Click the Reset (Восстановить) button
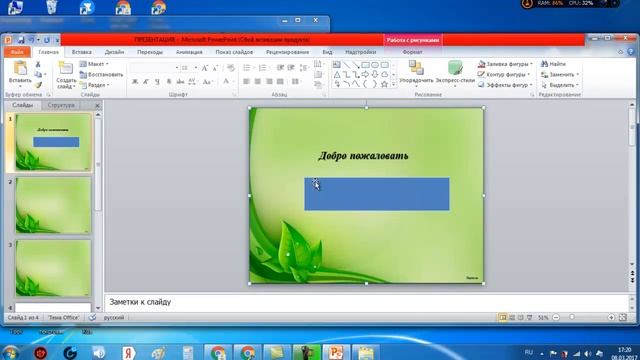 point(101,74)
